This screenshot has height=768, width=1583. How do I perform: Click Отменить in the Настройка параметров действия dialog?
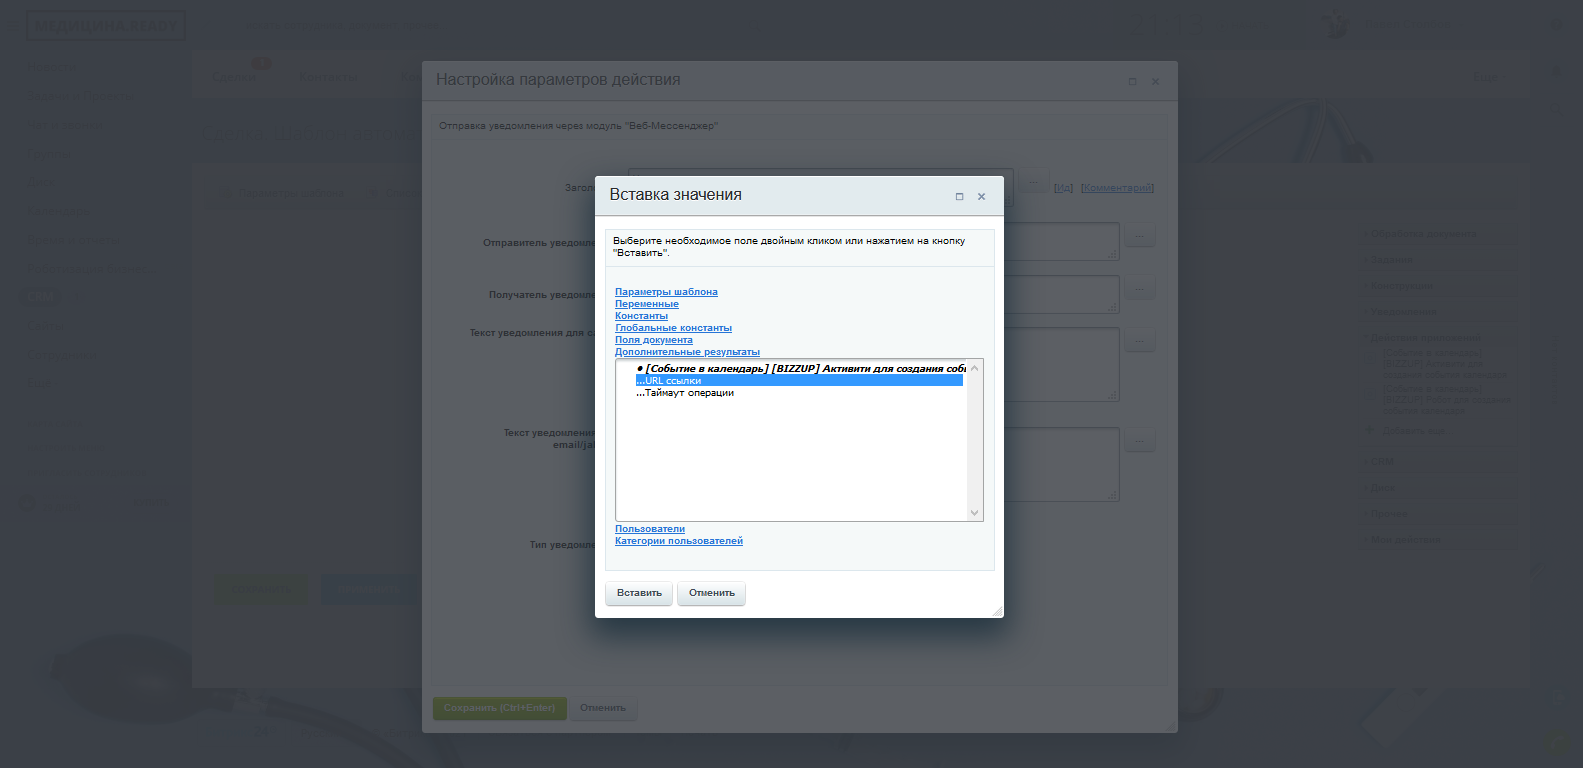[x=603, y=708]
